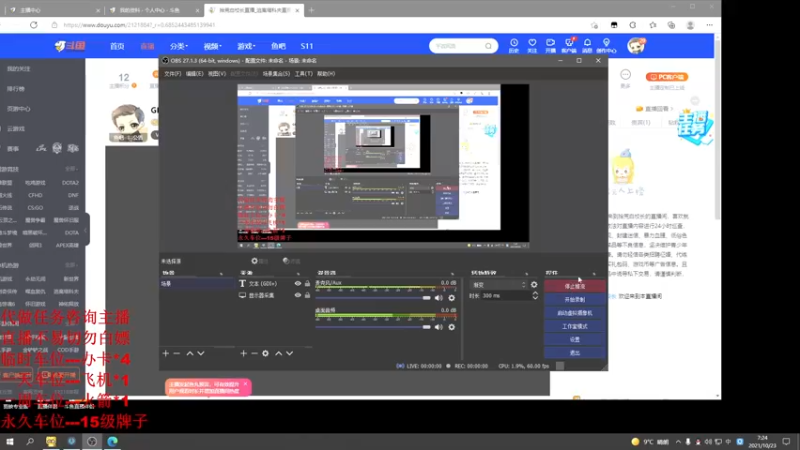Click Stop Streaming button in OBS

[x=574, y=286]
